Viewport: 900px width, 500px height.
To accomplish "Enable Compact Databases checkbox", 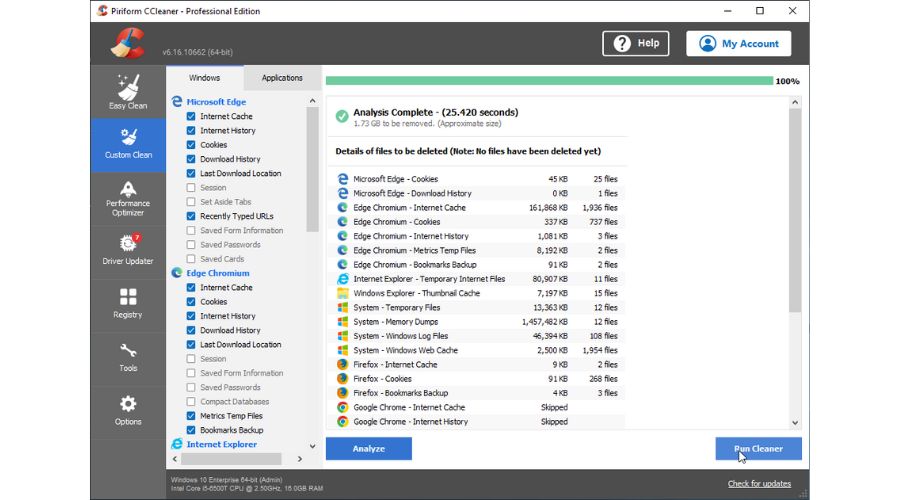I will pos(191,401).
